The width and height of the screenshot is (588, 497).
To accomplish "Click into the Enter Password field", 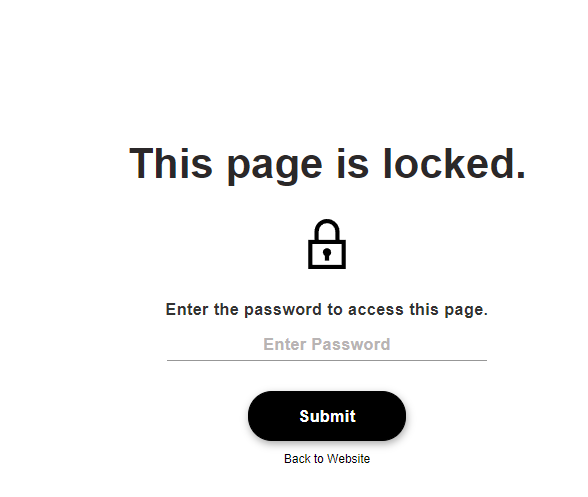I will tap(327, 344).
